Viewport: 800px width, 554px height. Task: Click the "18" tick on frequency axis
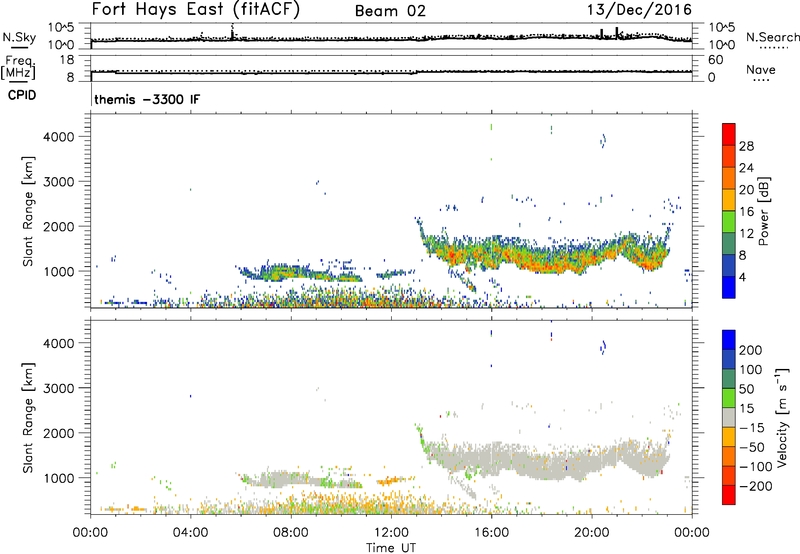[67, 60]
